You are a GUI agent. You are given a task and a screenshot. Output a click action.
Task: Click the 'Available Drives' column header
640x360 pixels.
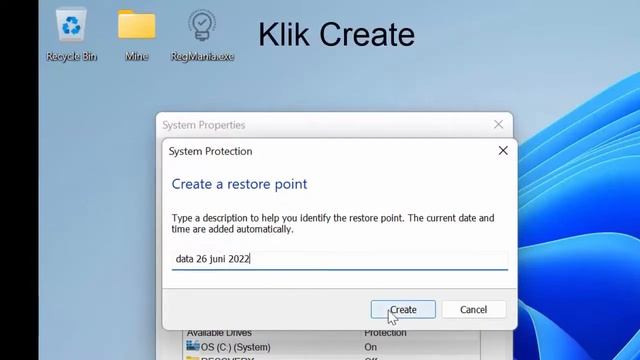[219, 333]
